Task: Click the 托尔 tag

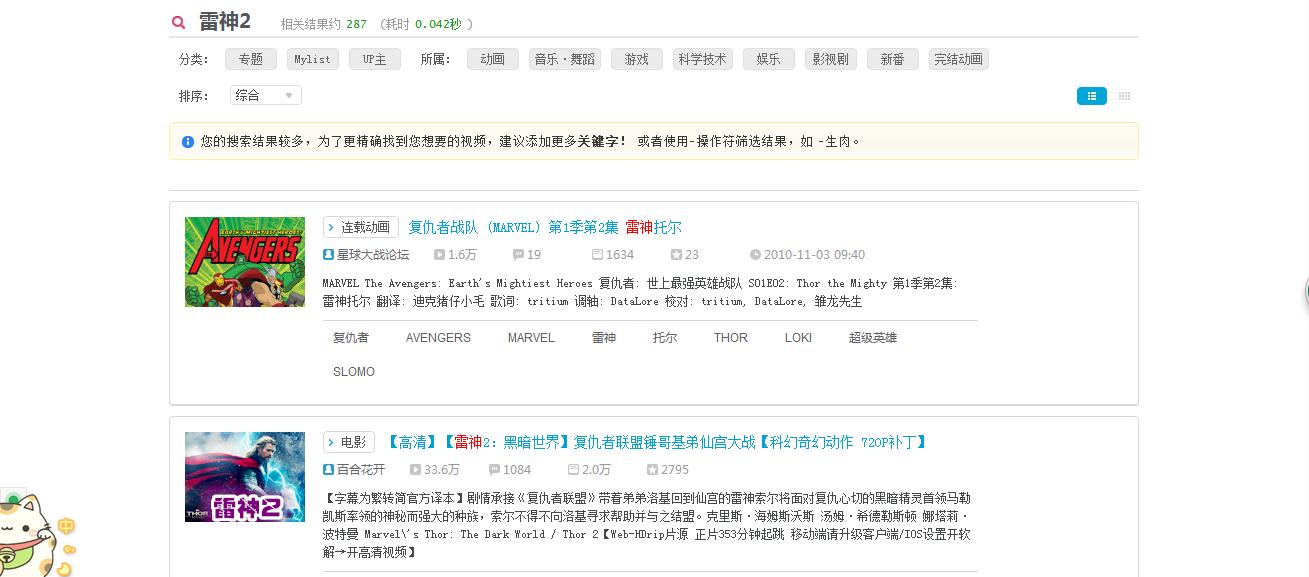Action: coord(665,338)
